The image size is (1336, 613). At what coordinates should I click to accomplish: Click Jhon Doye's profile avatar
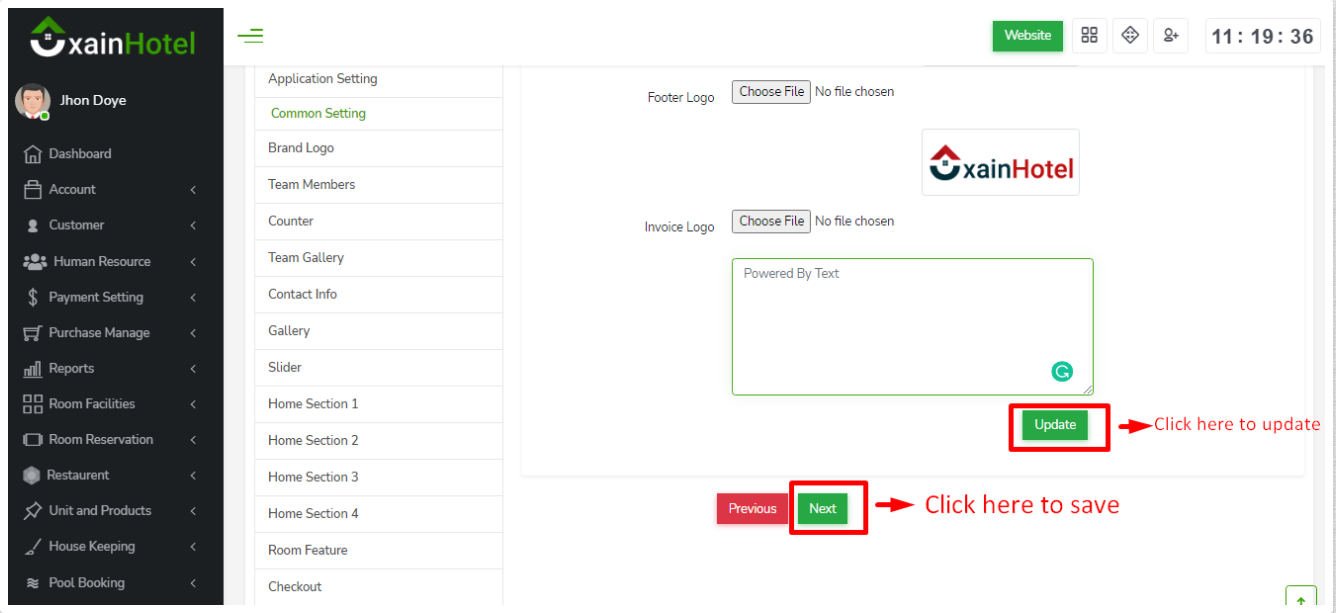point(33,101)
